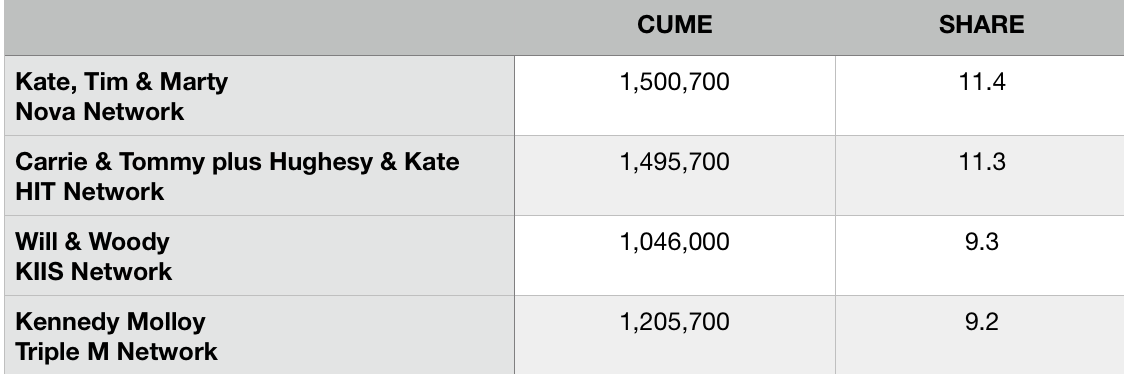The width and height of the screenshot is (1124, 374).
Task: Select the 1,495,700 cume value
Action: click(675, 162)
